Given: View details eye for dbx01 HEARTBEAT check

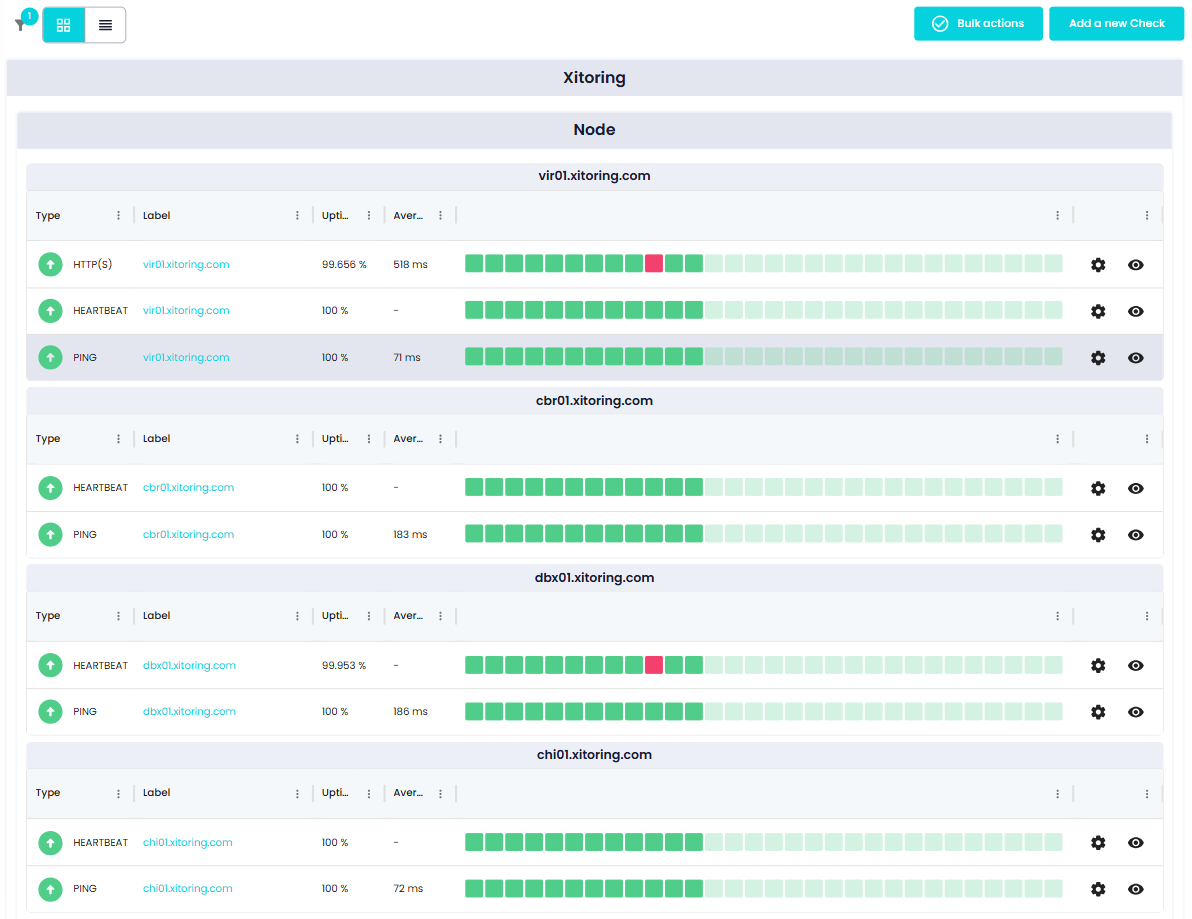Looking at the screenshot, I should [x=1135, y=665].
